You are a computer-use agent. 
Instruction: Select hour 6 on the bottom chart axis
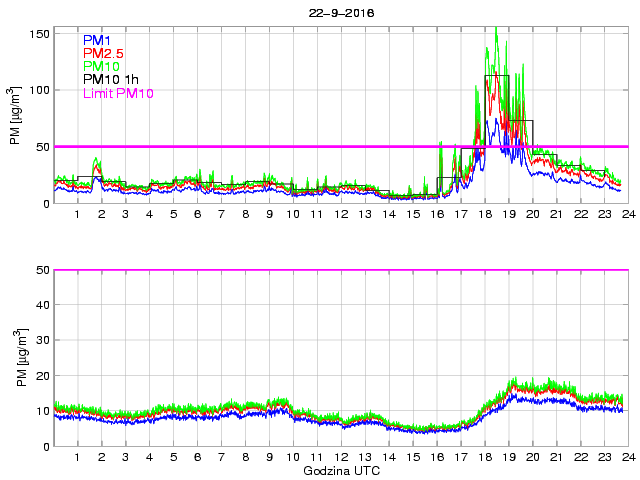197,458
